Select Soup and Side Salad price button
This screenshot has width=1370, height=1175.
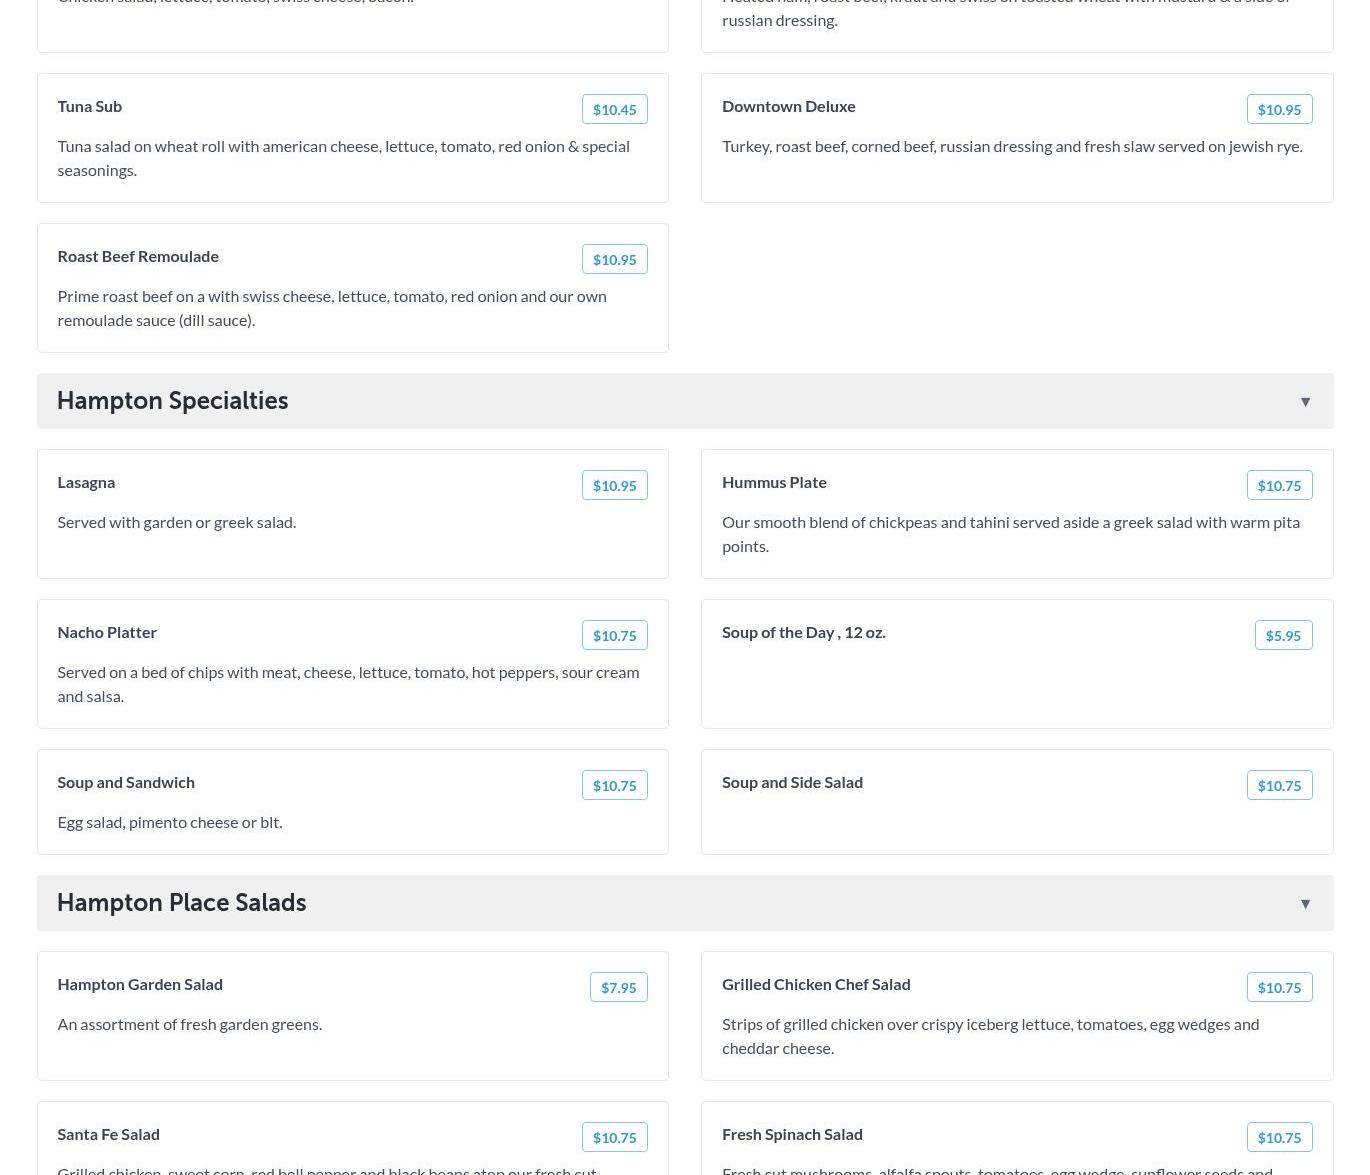[1279, 786]
